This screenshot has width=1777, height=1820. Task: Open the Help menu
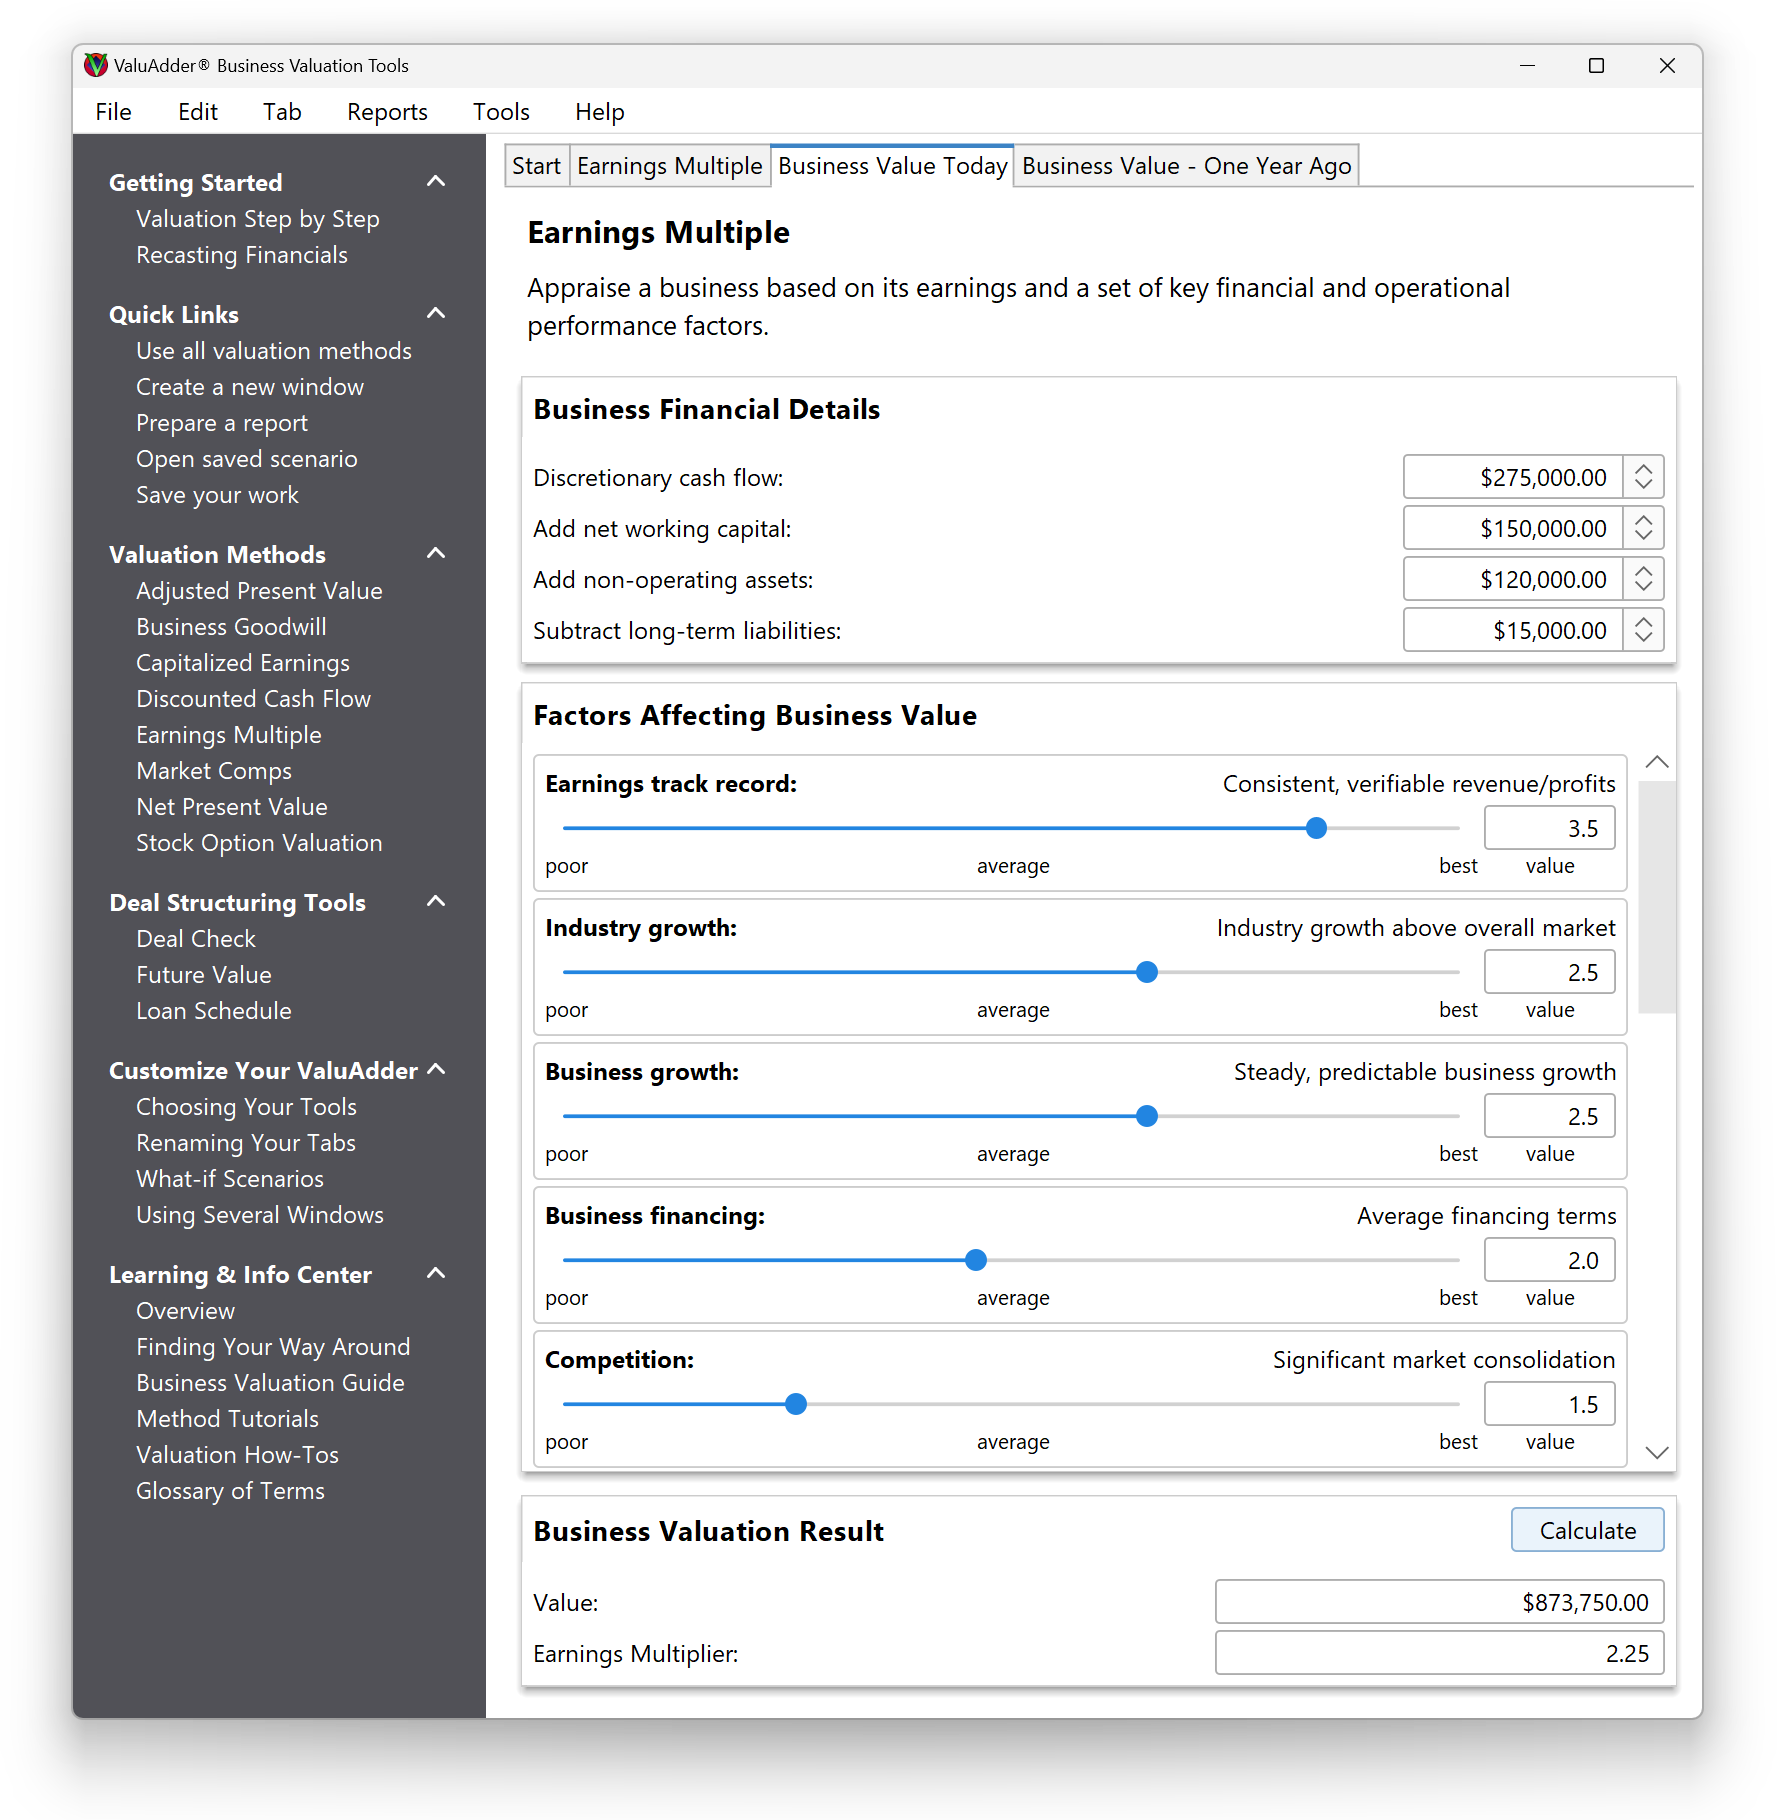click(x=599, y=112)
